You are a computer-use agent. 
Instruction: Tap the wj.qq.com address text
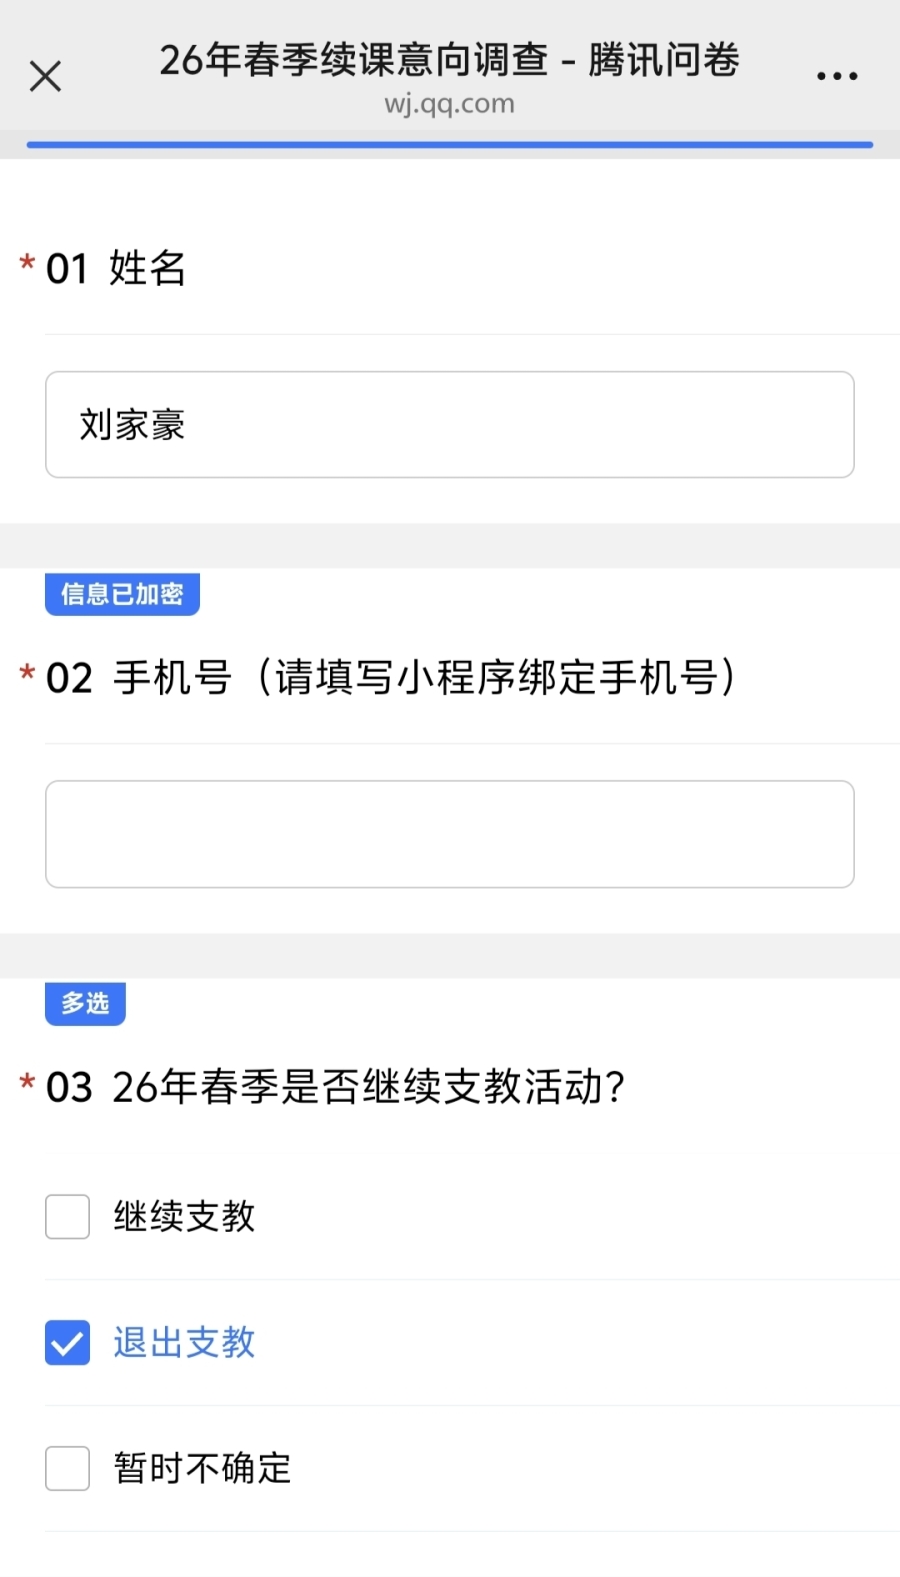click(x=449, y=104)
